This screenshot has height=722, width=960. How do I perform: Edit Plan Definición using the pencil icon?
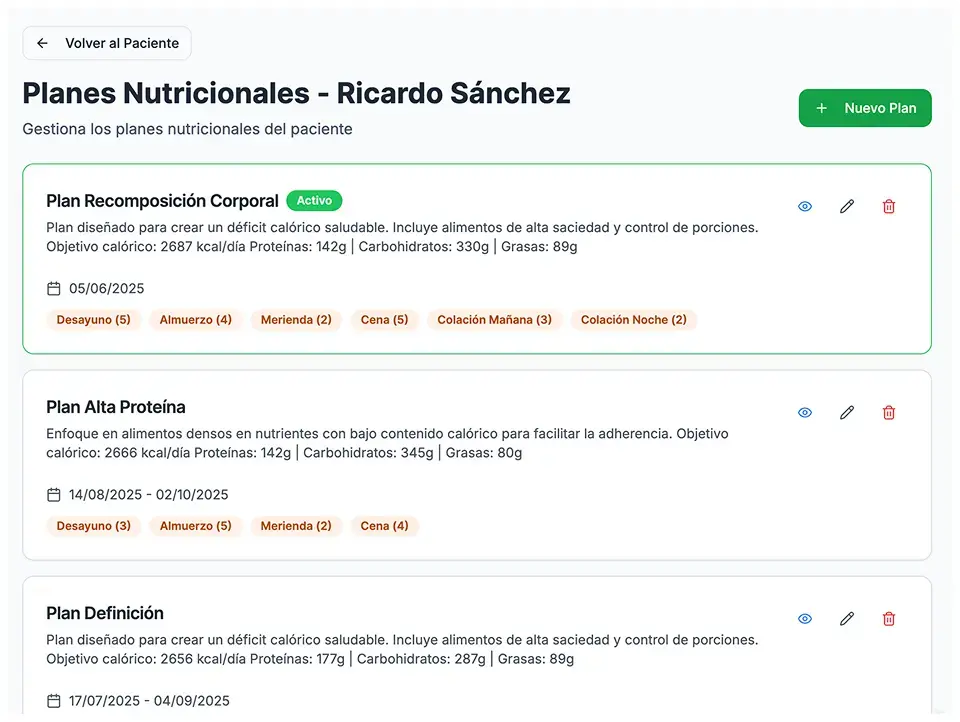[x=846, y=618]
